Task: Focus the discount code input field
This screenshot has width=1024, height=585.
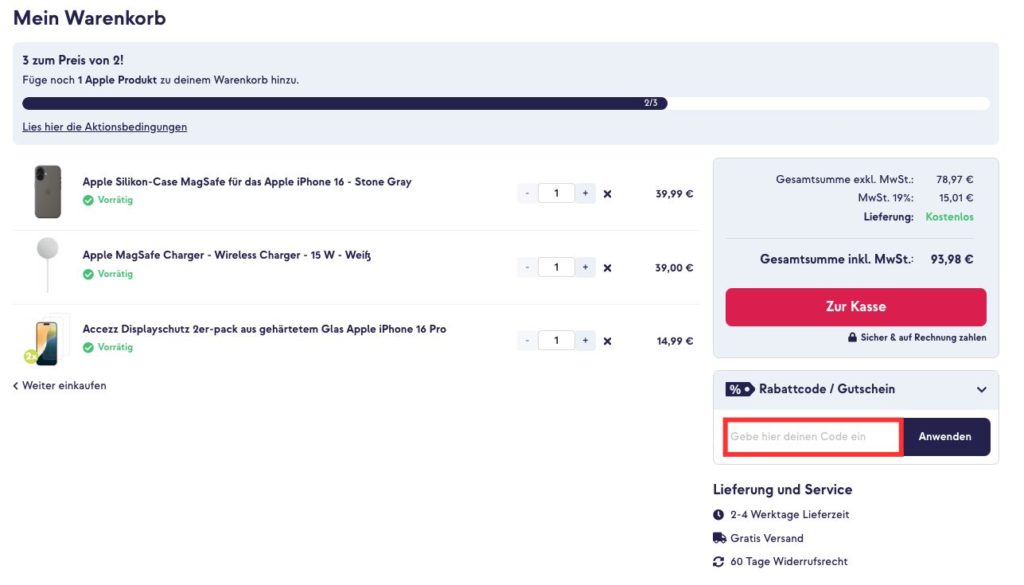Action: click(x=814, y=437)
